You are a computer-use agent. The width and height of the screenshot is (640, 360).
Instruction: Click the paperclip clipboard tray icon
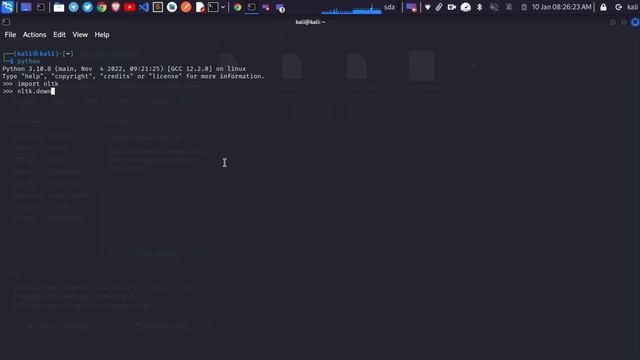(x=439, y=7)
